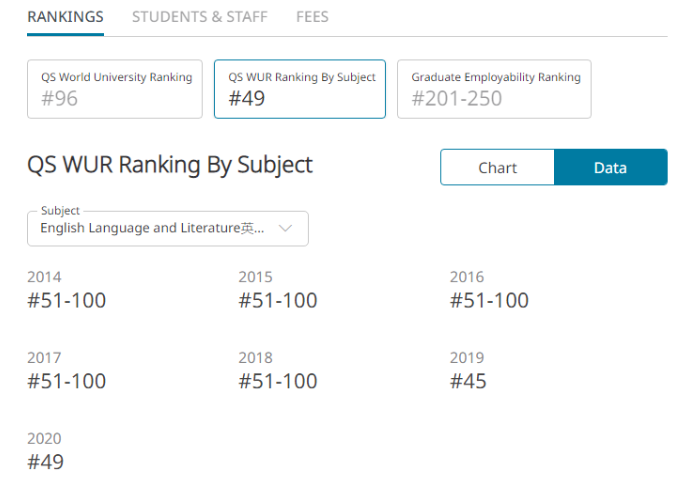Switch to Chart view
684x484 pixels.
click(x=497, y=167)
